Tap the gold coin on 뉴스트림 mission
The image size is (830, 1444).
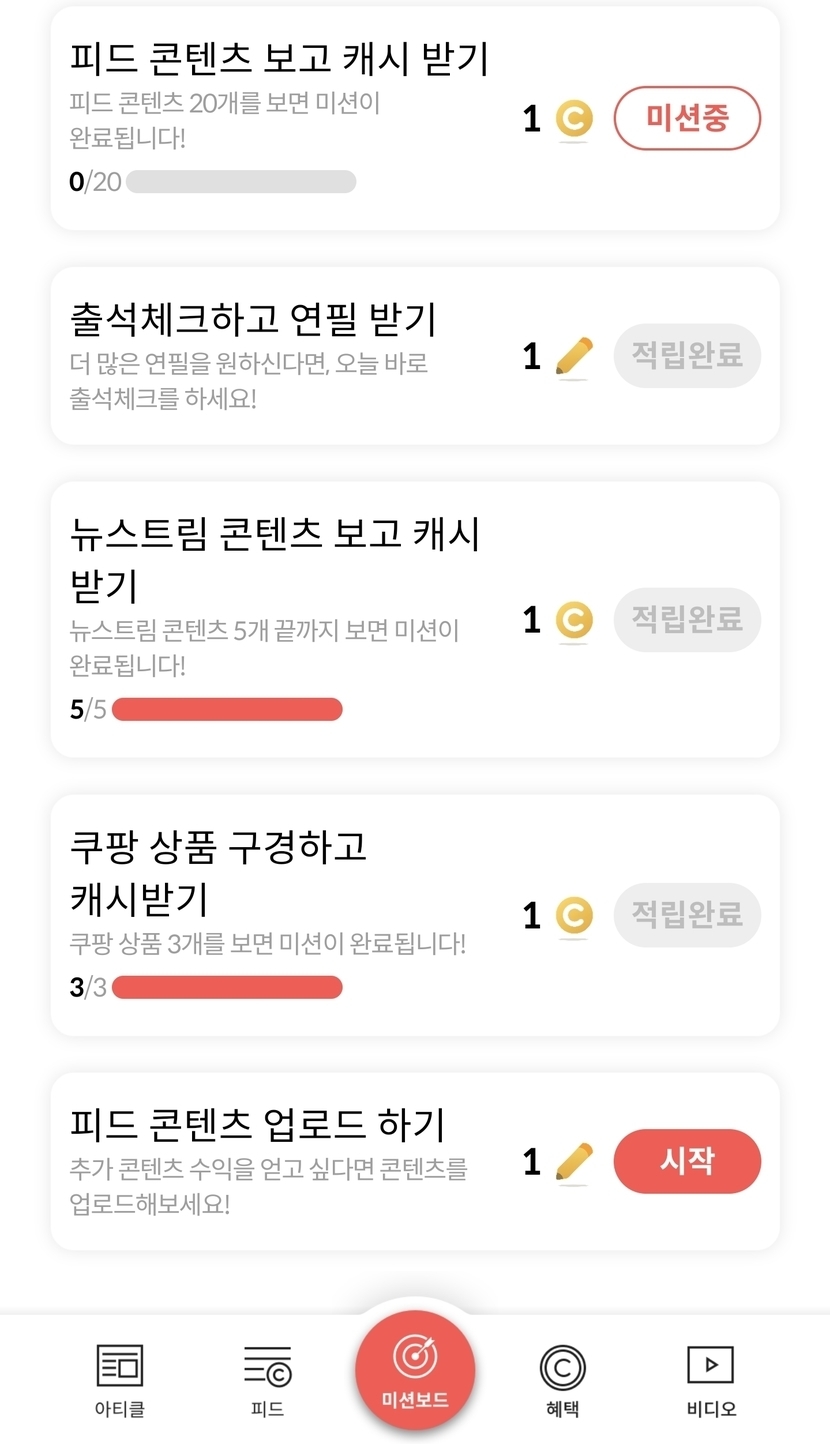[x=574, y=620]
